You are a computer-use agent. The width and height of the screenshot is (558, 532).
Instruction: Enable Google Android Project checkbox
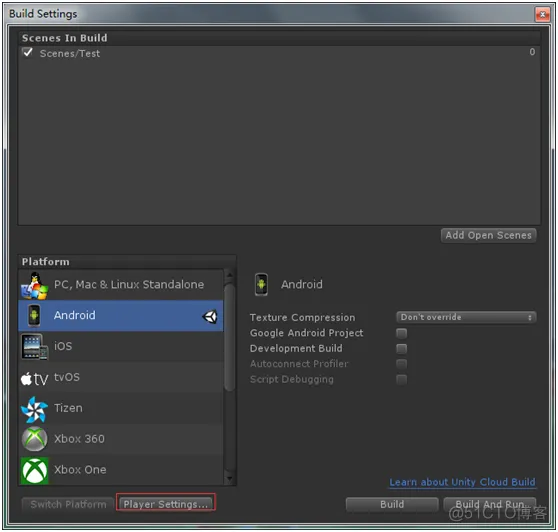coord(402,333)
